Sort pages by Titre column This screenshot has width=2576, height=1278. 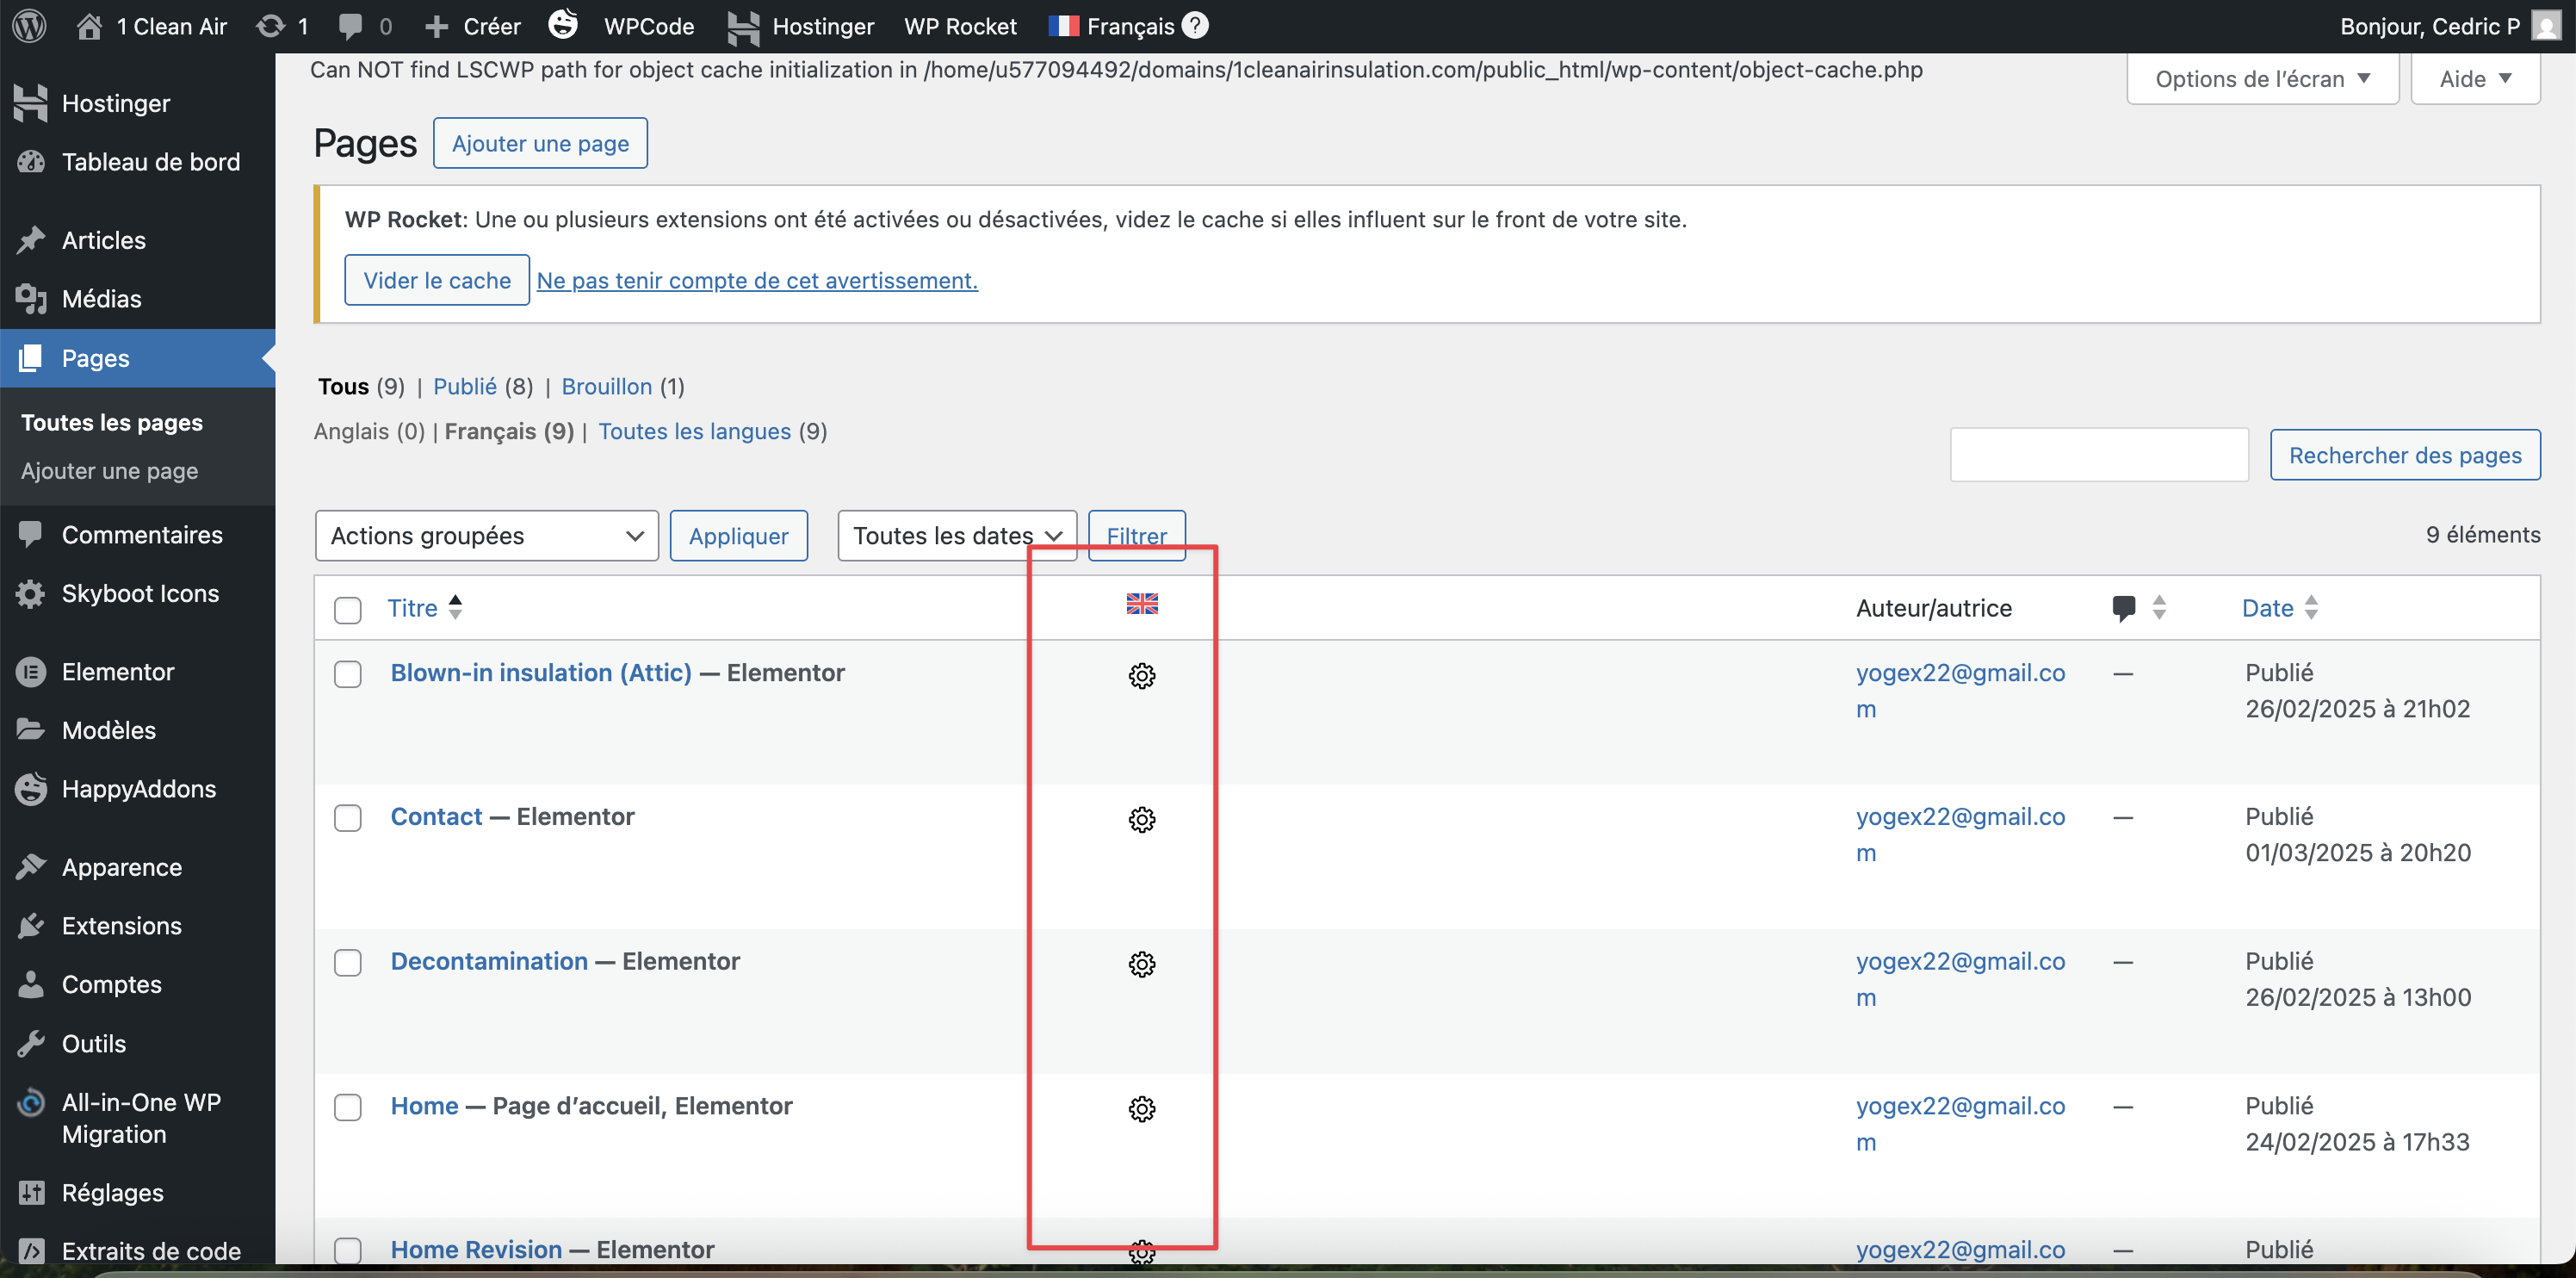(425, 608)
